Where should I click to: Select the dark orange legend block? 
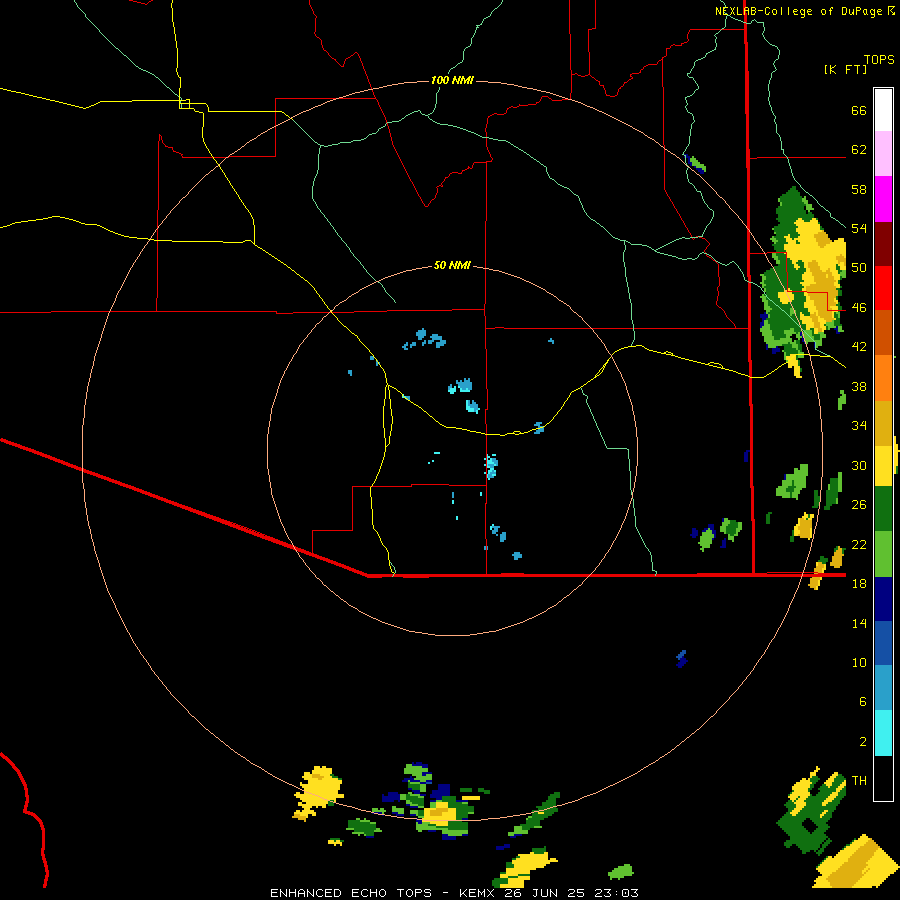click(883, 333)
